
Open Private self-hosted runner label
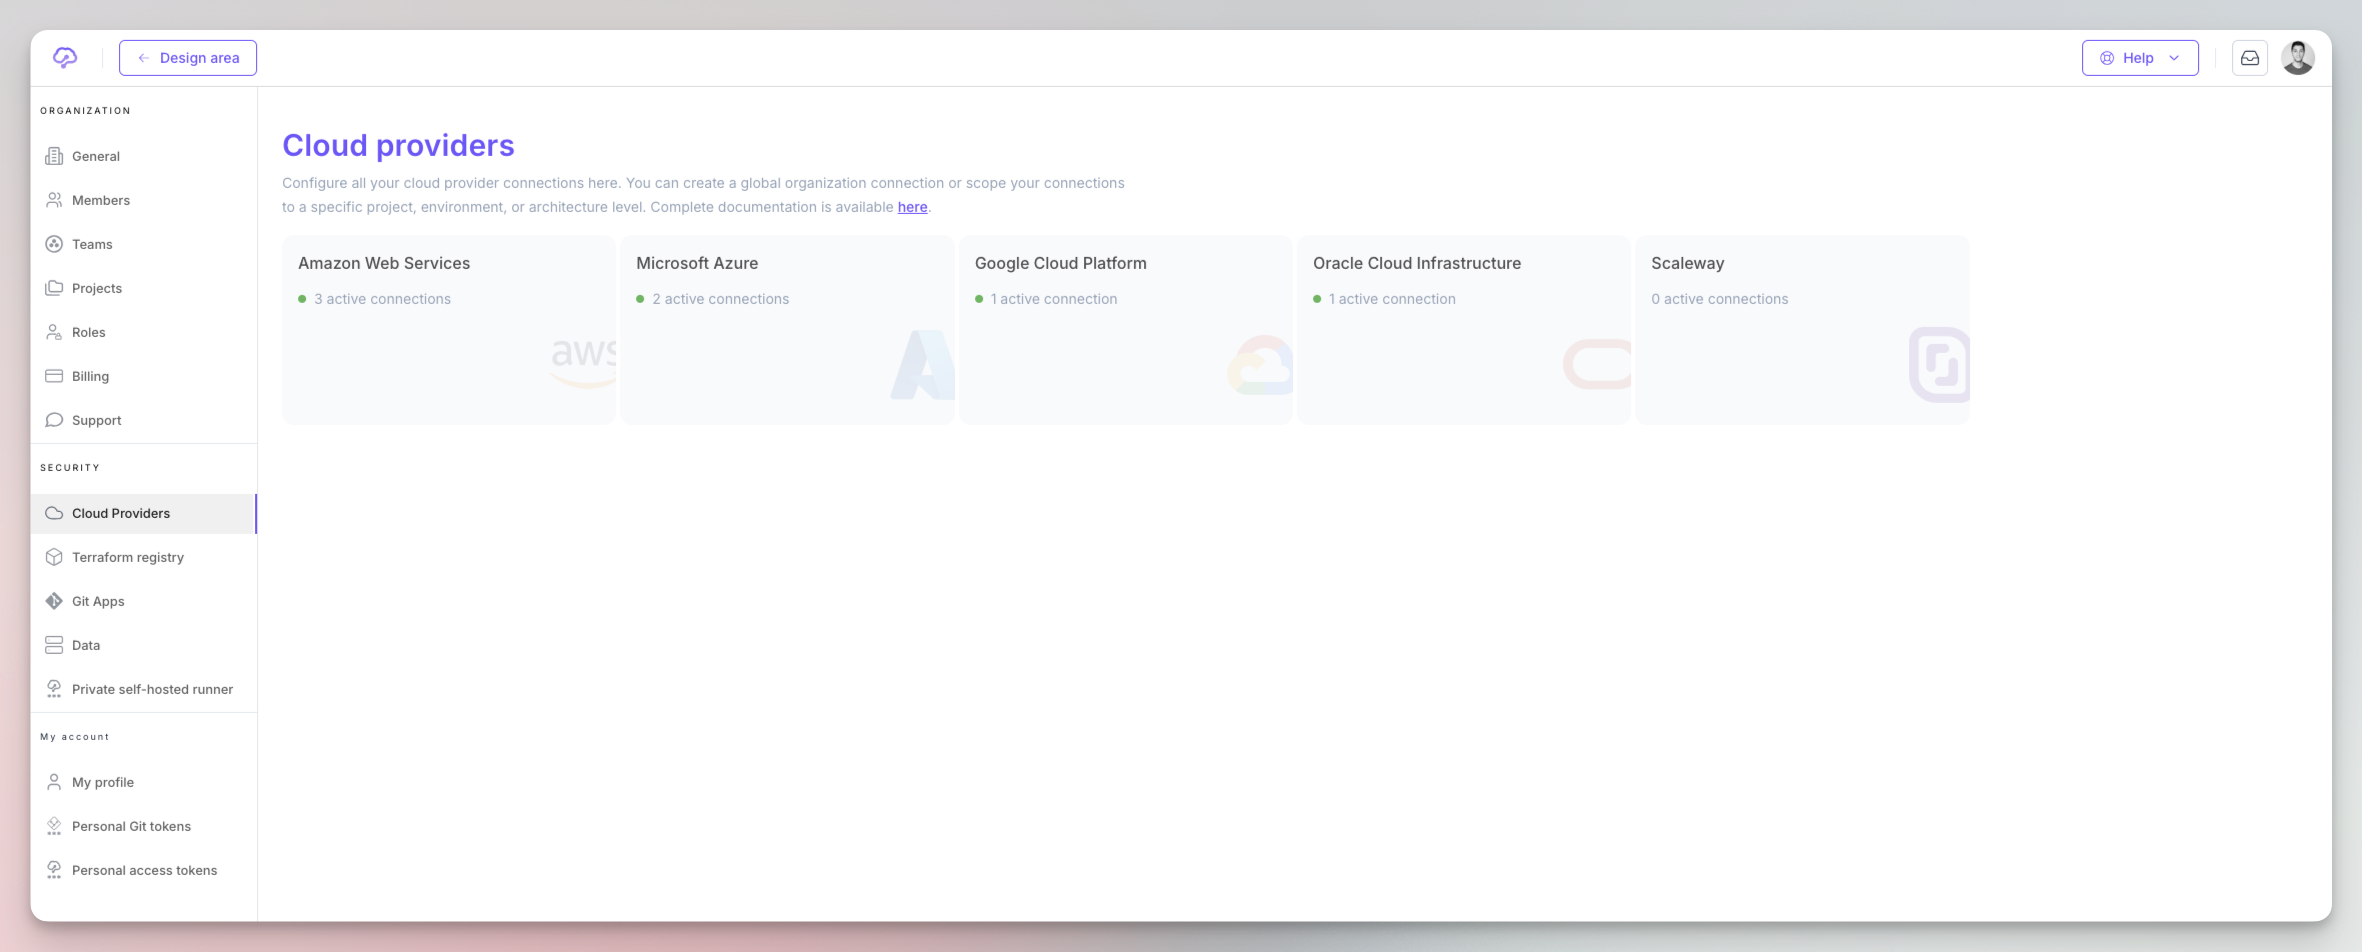[x=152, y=689]
